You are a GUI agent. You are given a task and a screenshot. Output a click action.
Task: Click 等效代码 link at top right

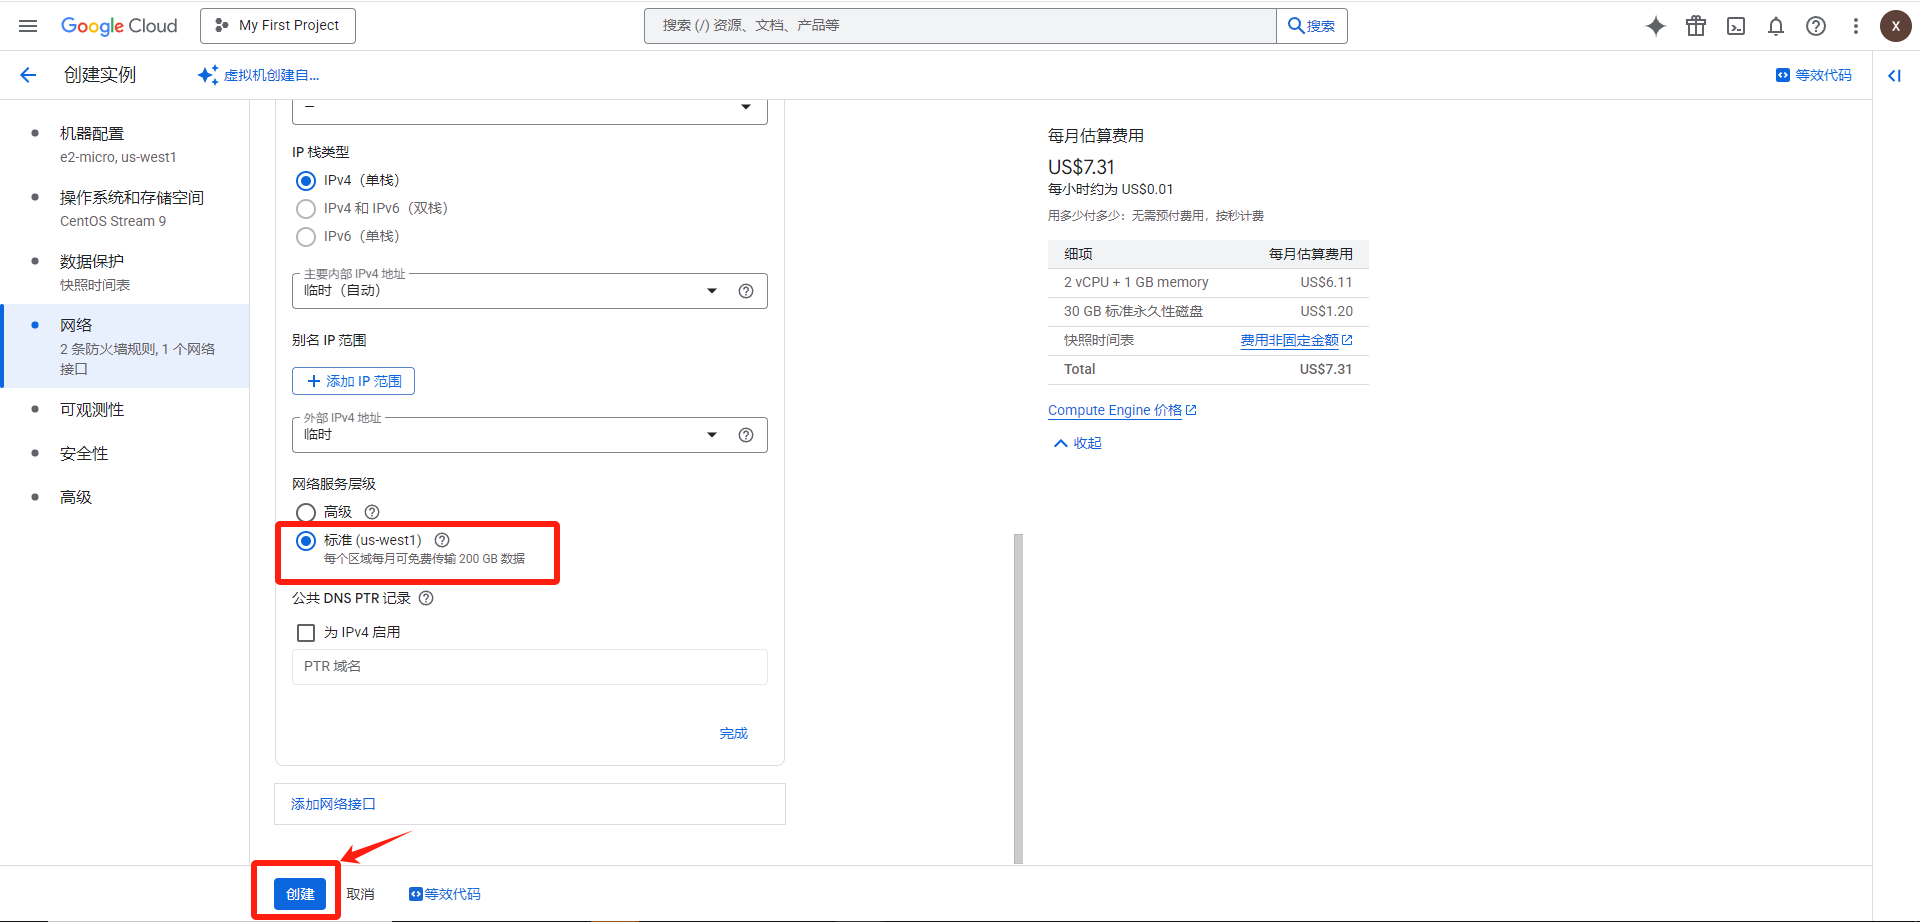1814,75
